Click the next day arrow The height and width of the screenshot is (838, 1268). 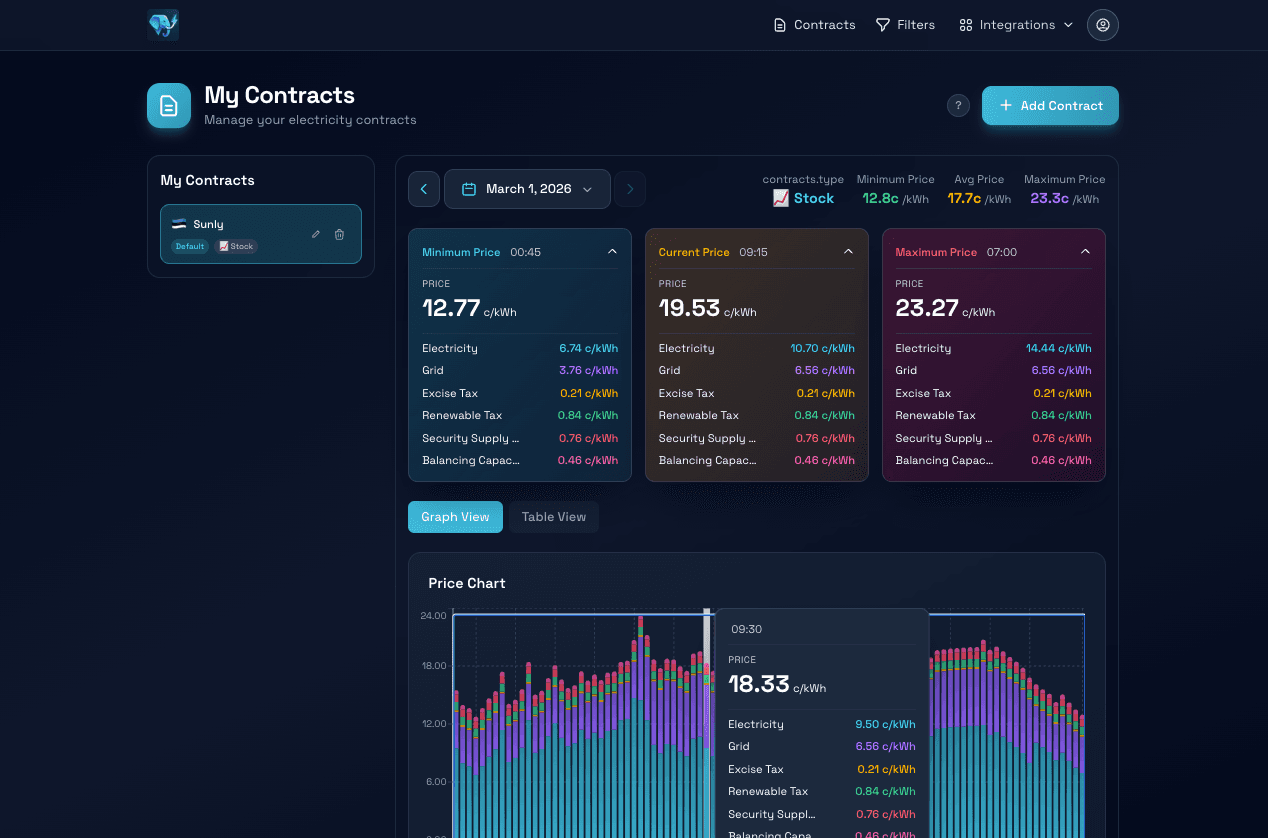630,189
